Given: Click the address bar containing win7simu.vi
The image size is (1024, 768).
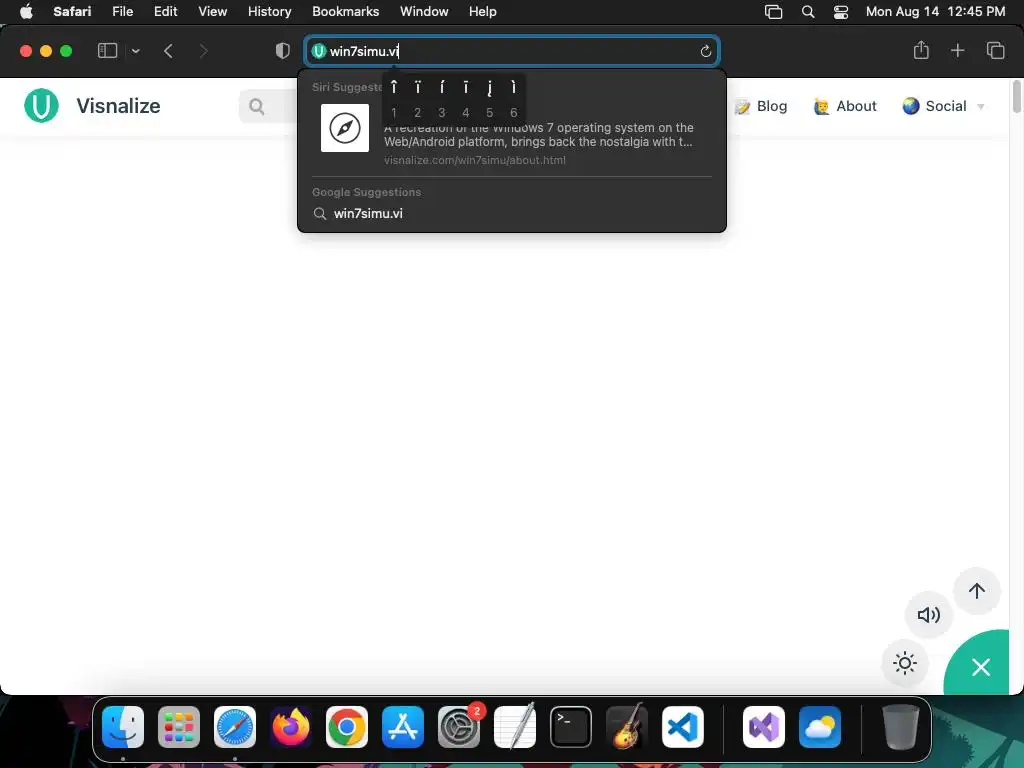Looking at the screenshot, I should pos(512,51).
